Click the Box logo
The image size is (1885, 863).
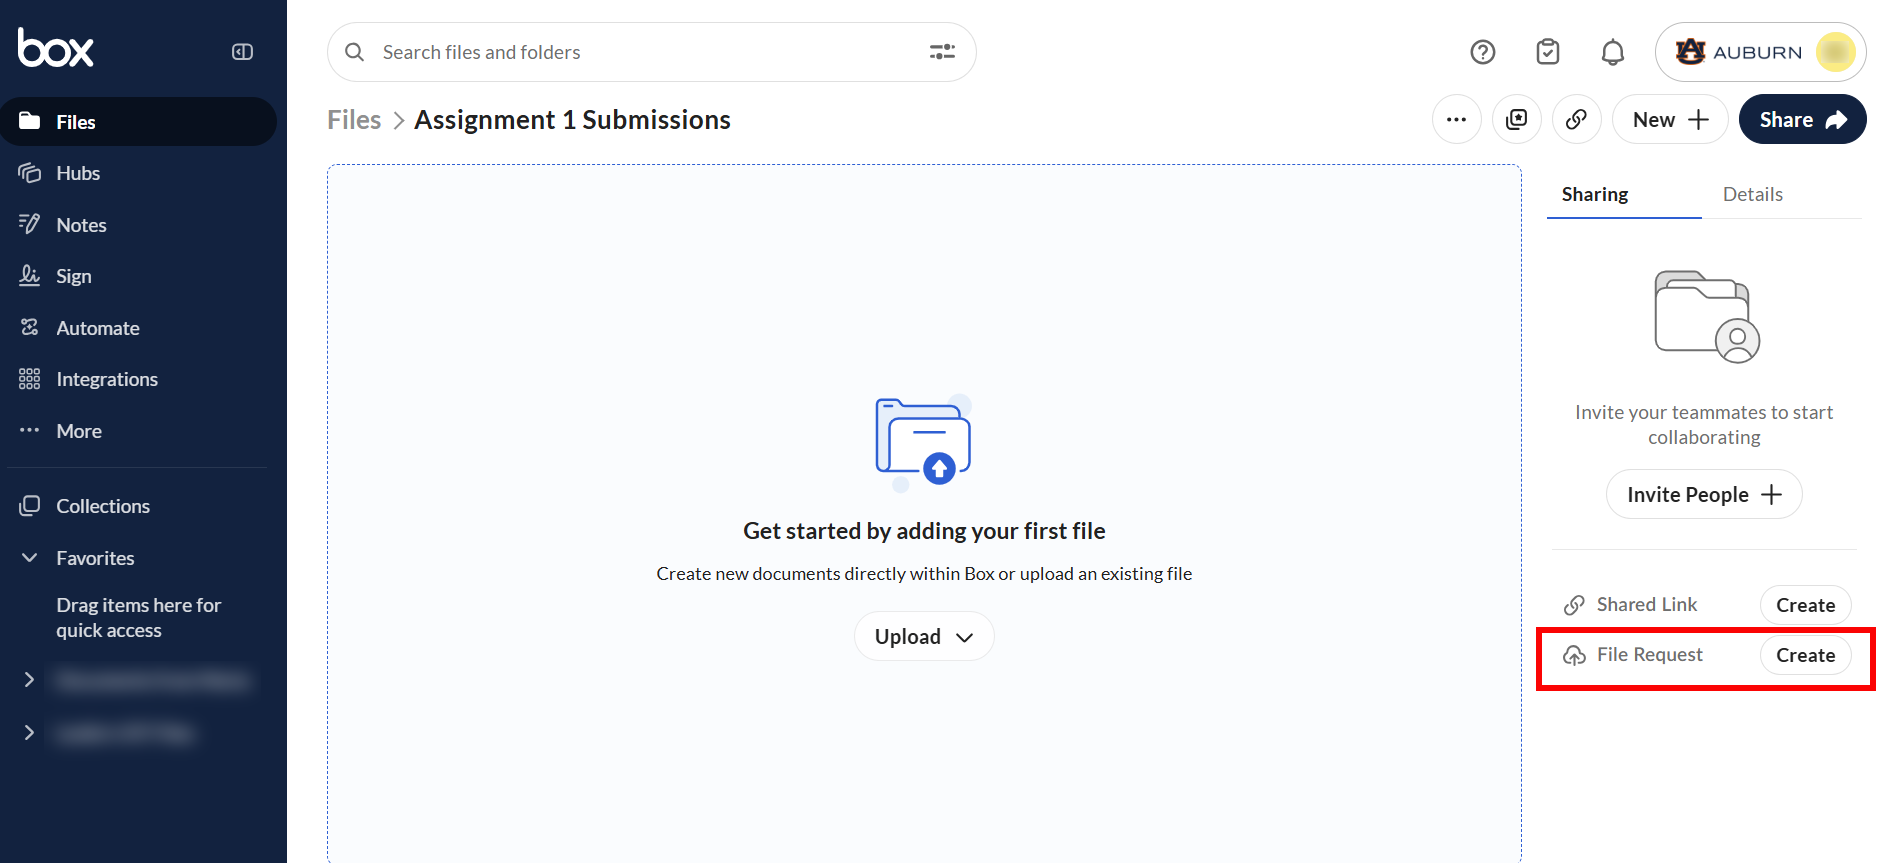coord(56,48)
